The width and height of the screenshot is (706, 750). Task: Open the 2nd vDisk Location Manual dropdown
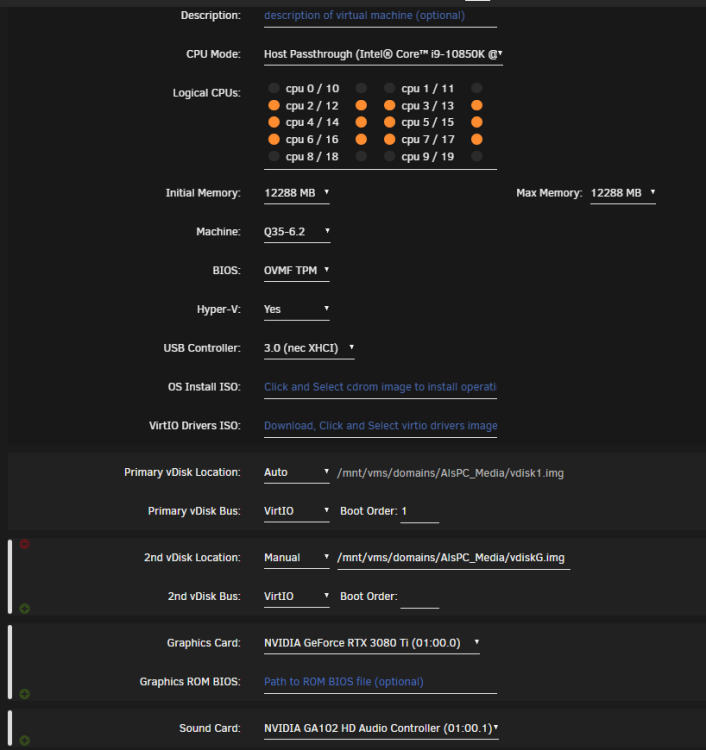point(297,558)
